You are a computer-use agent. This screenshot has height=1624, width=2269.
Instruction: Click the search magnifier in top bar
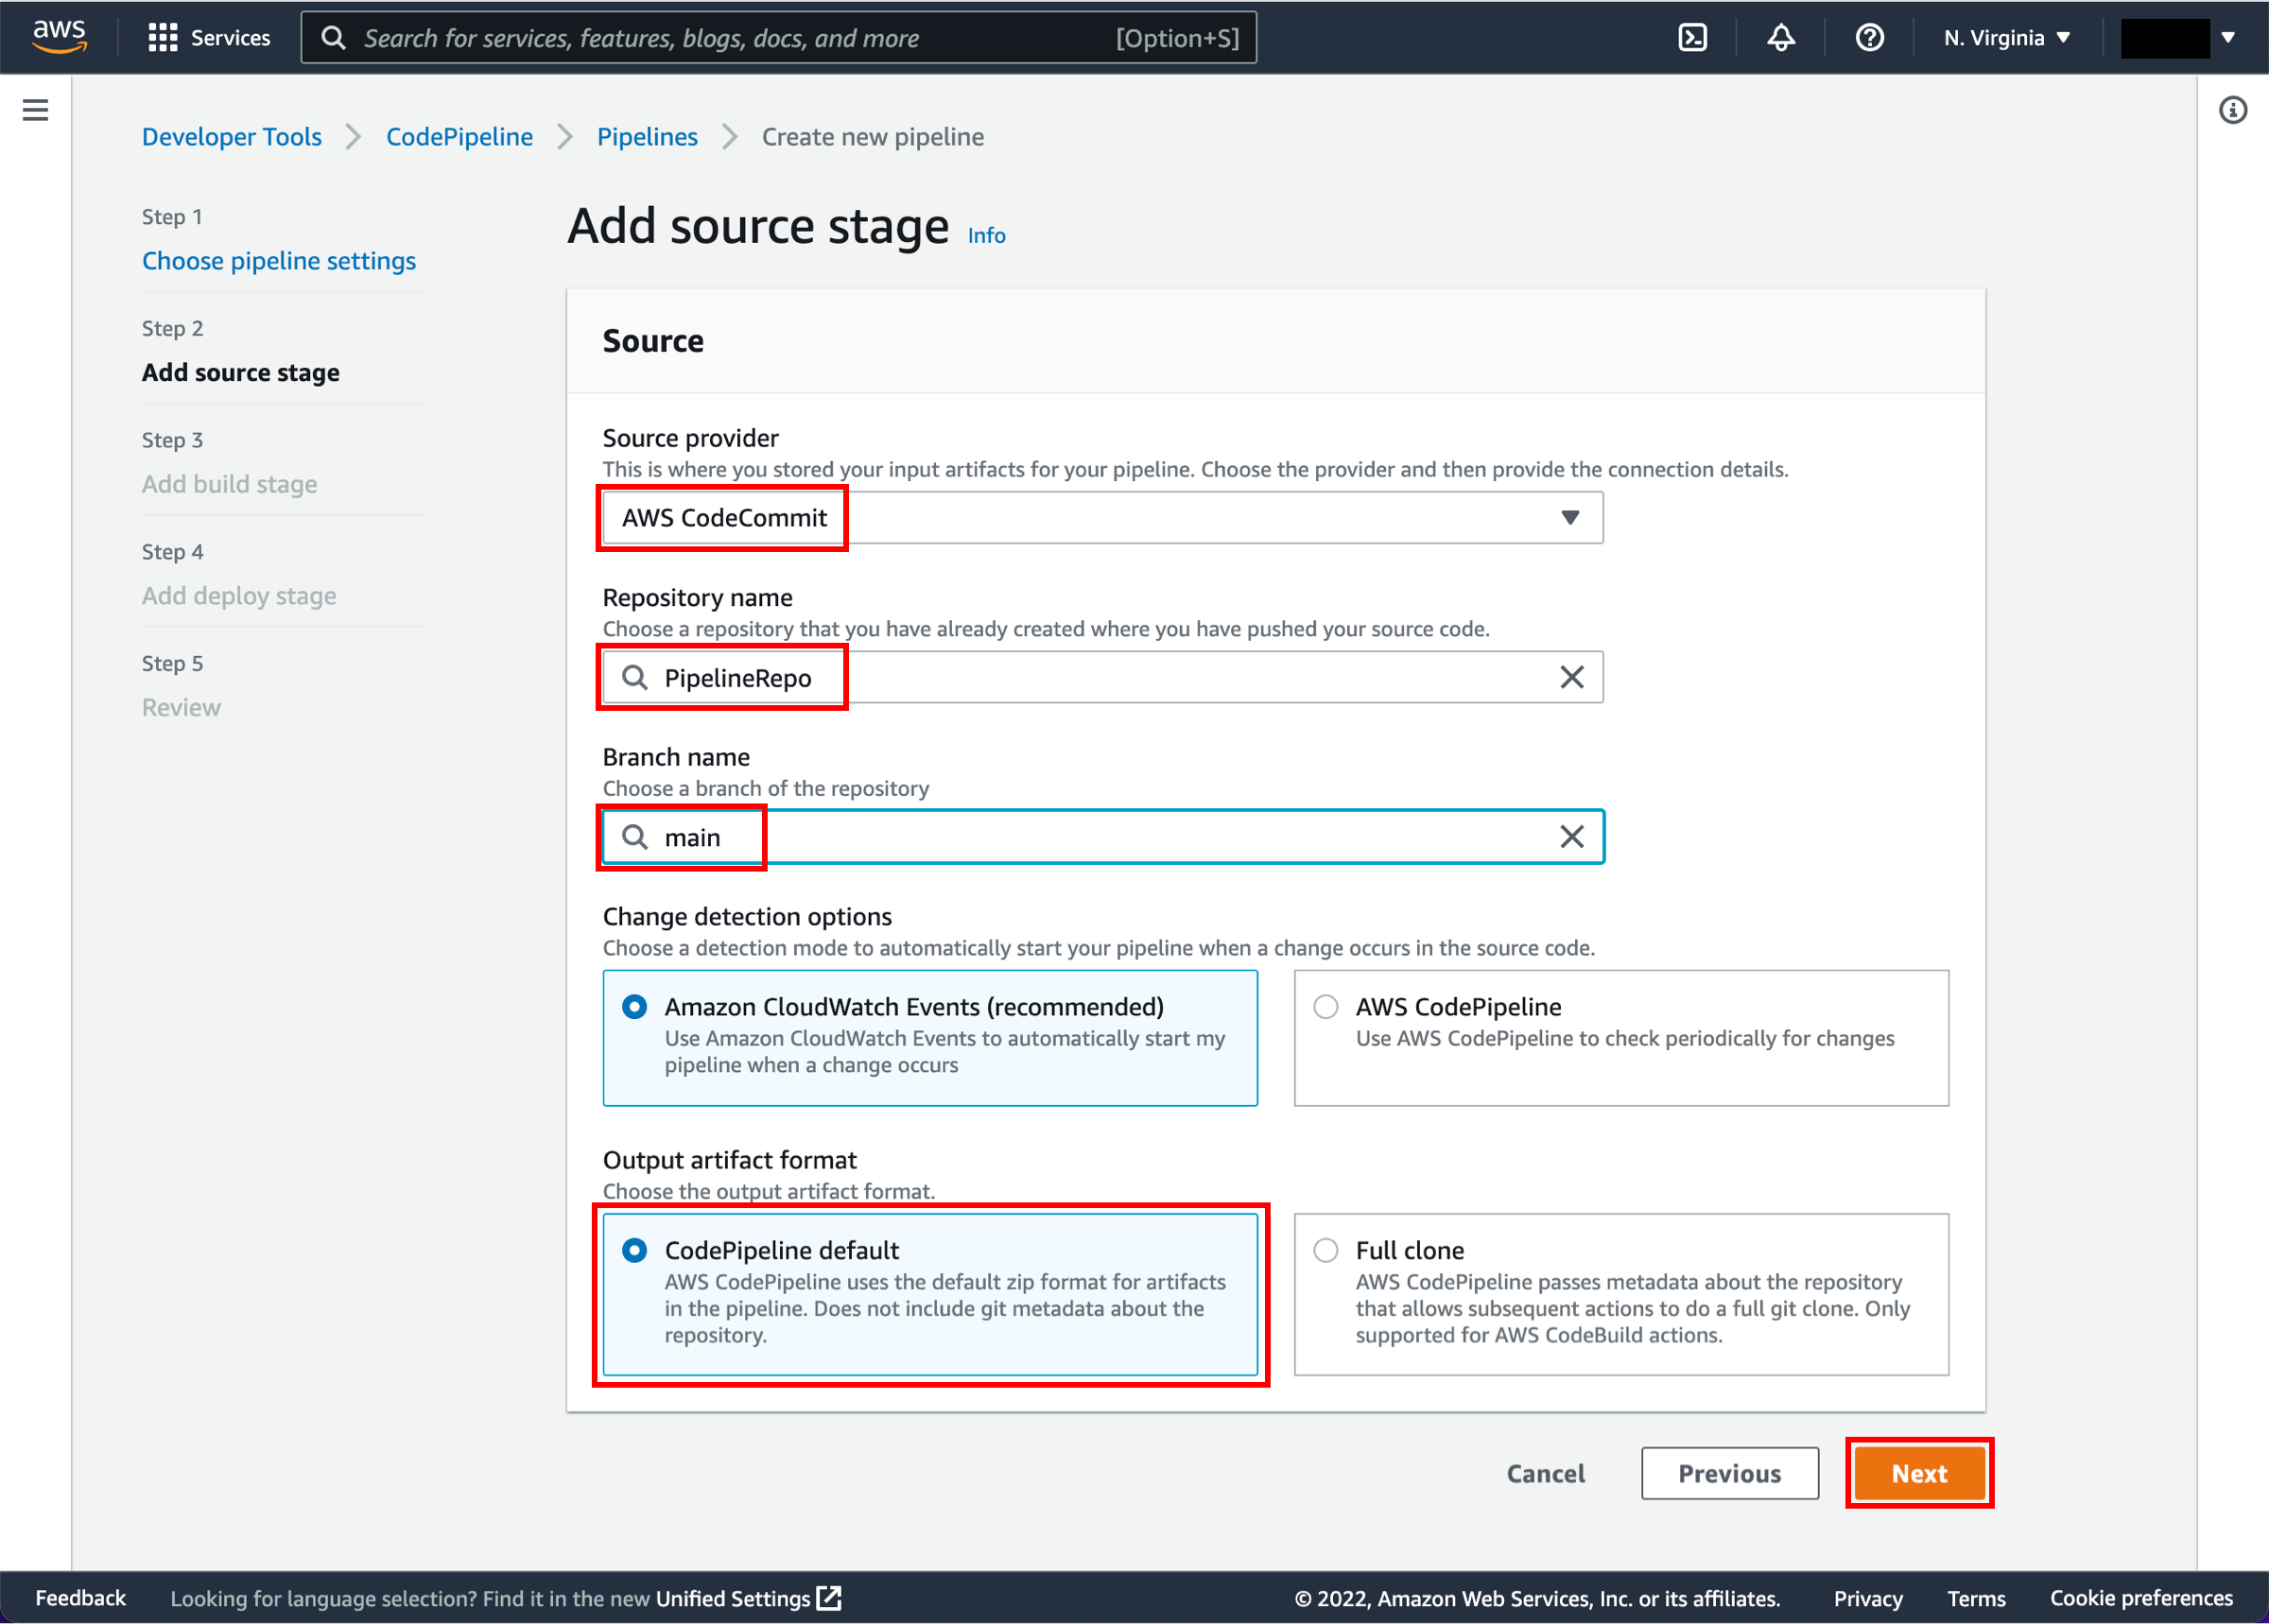click(333, 38)
